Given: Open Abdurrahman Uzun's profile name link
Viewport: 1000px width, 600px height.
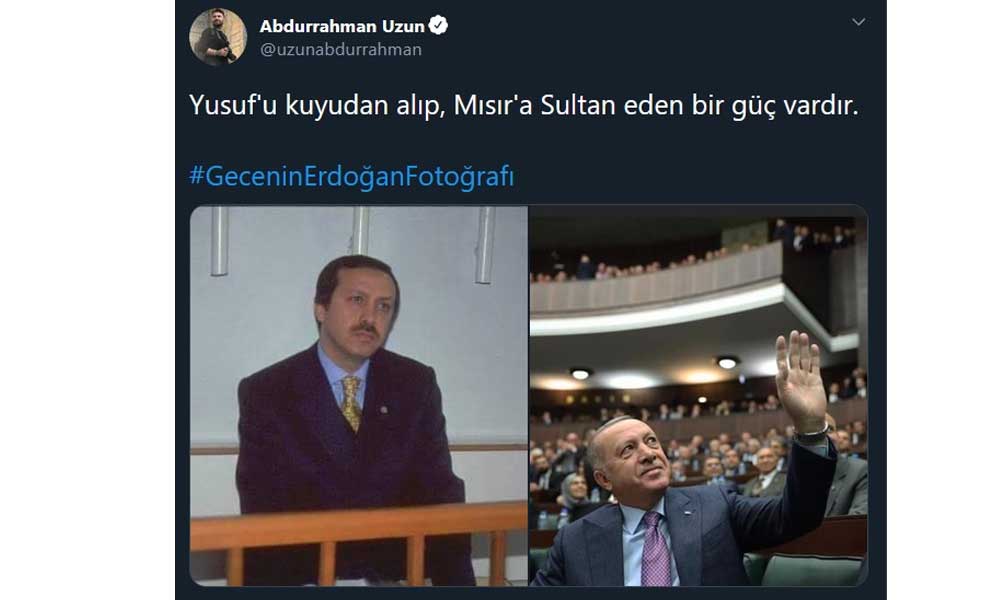Looking at the screenshot, I should click(x=342, y=26).
